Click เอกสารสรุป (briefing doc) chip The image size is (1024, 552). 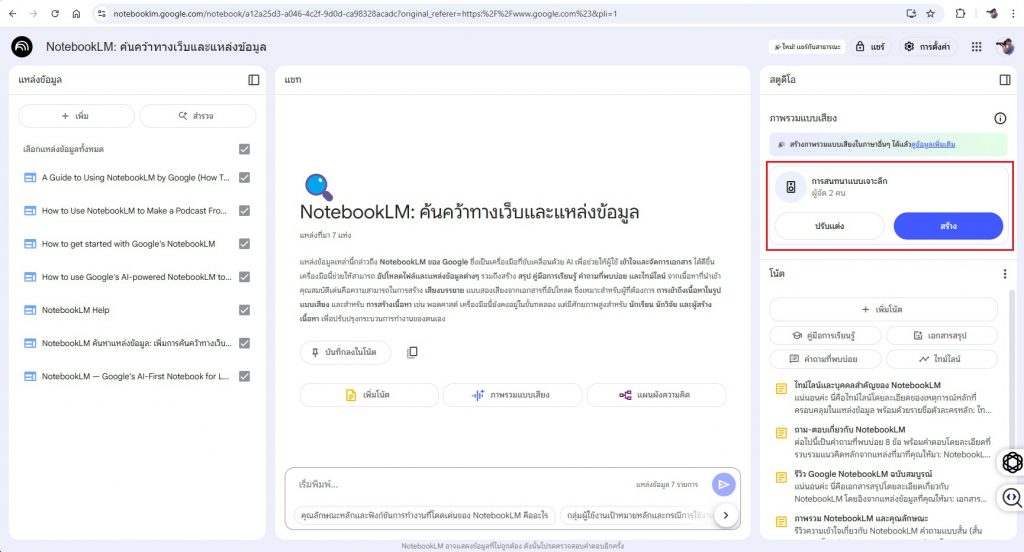(x=941, y=335)
